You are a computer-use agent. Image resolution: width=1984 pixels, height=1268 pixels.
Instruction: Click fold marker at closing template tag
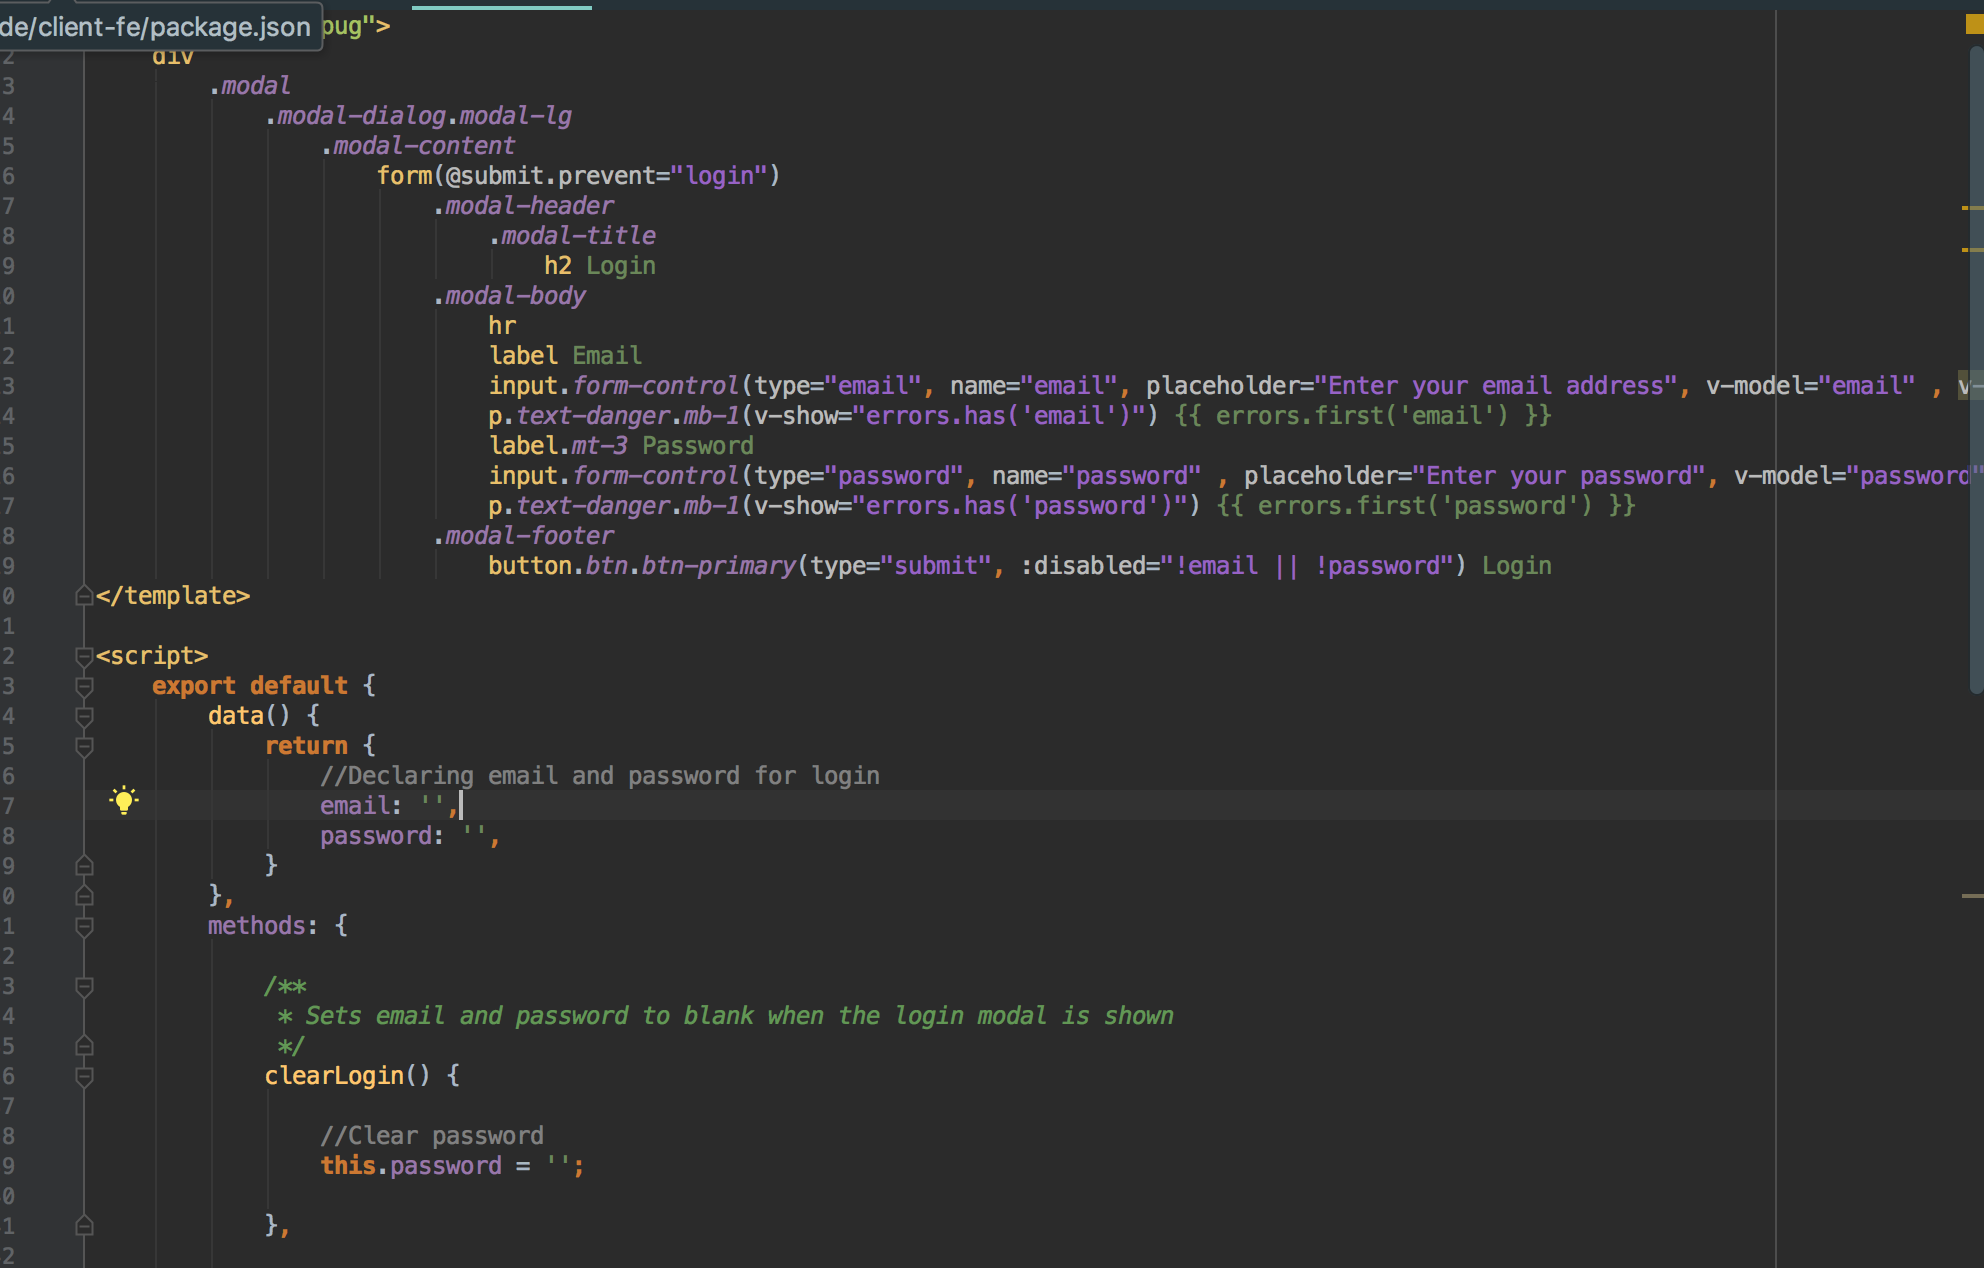click(x=84, y=596)
